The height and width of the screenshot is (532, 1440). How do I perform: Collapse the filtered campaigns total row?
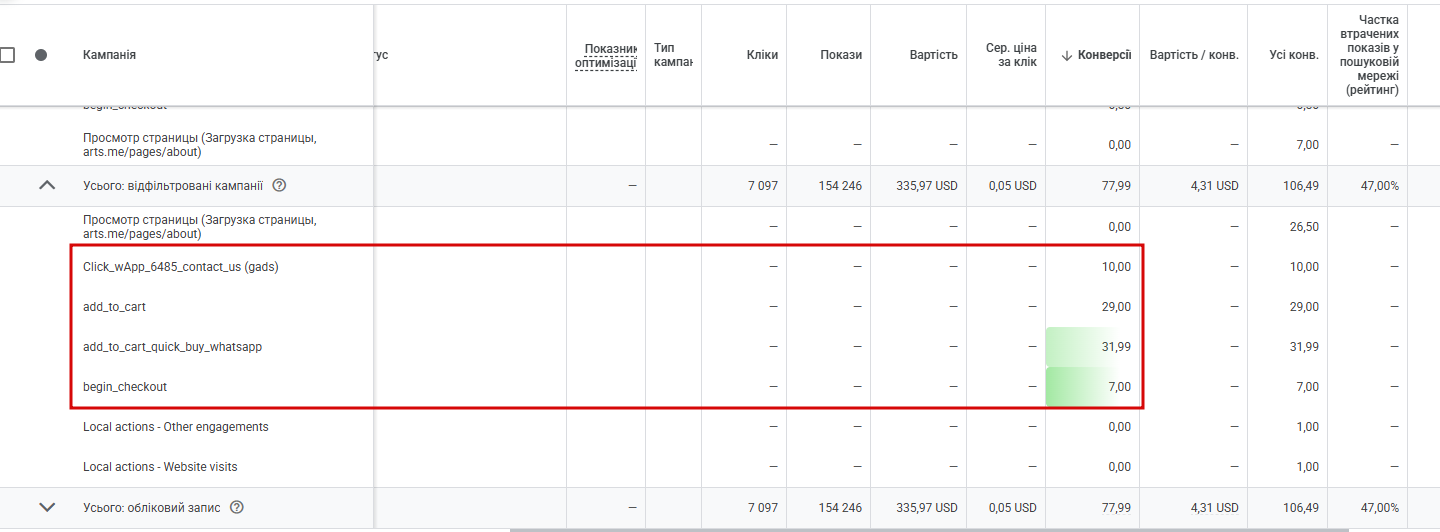47,185
